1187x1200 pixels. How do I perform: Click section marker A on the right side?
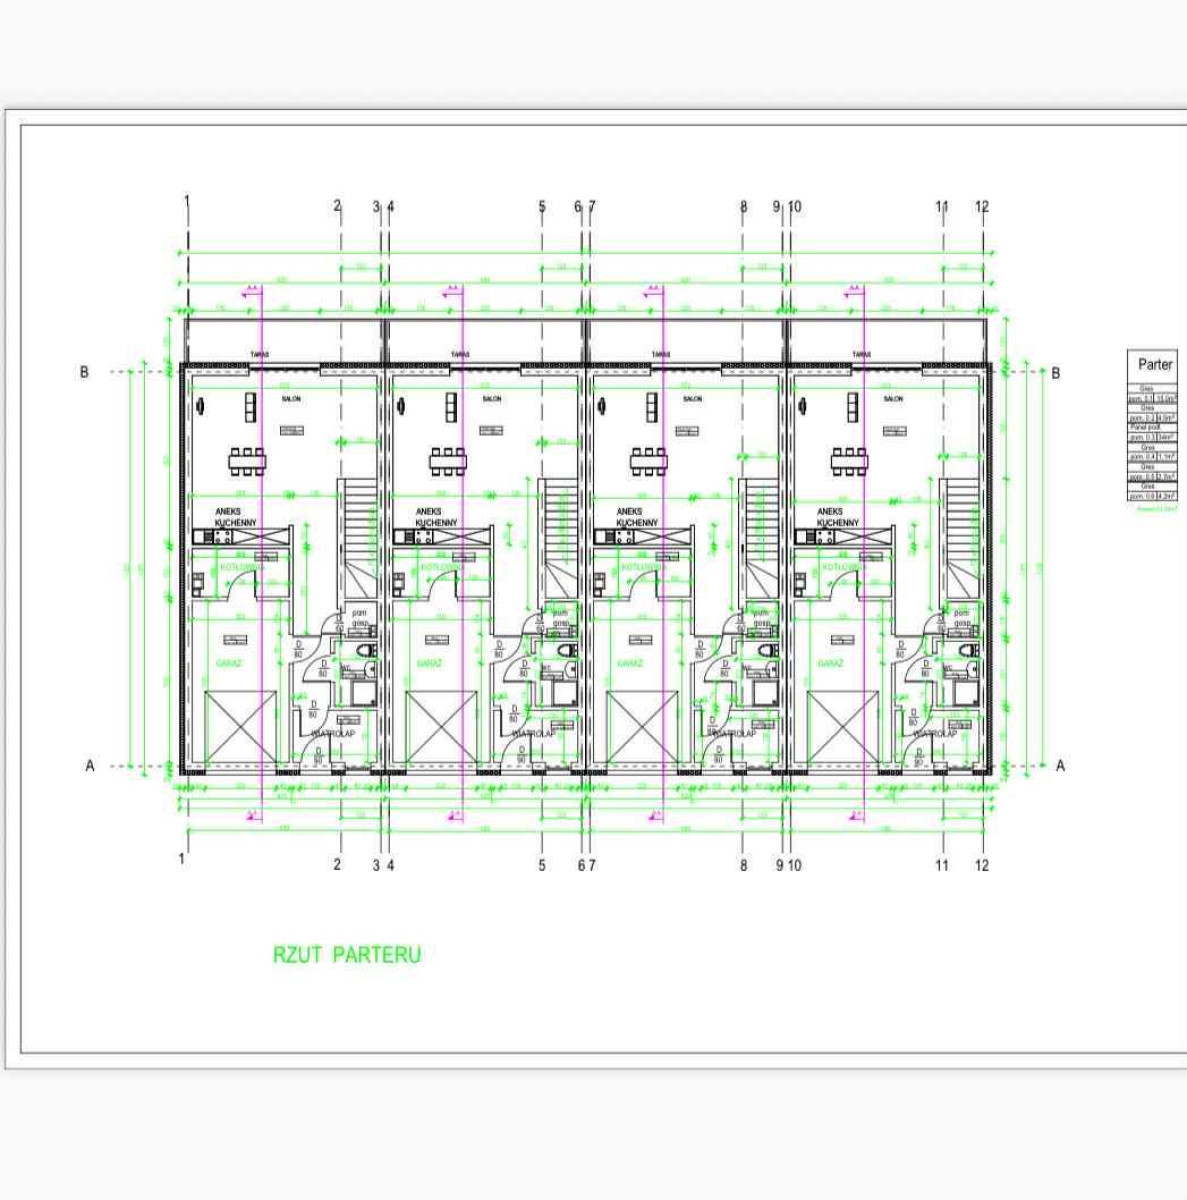[x=1060, y=766]
